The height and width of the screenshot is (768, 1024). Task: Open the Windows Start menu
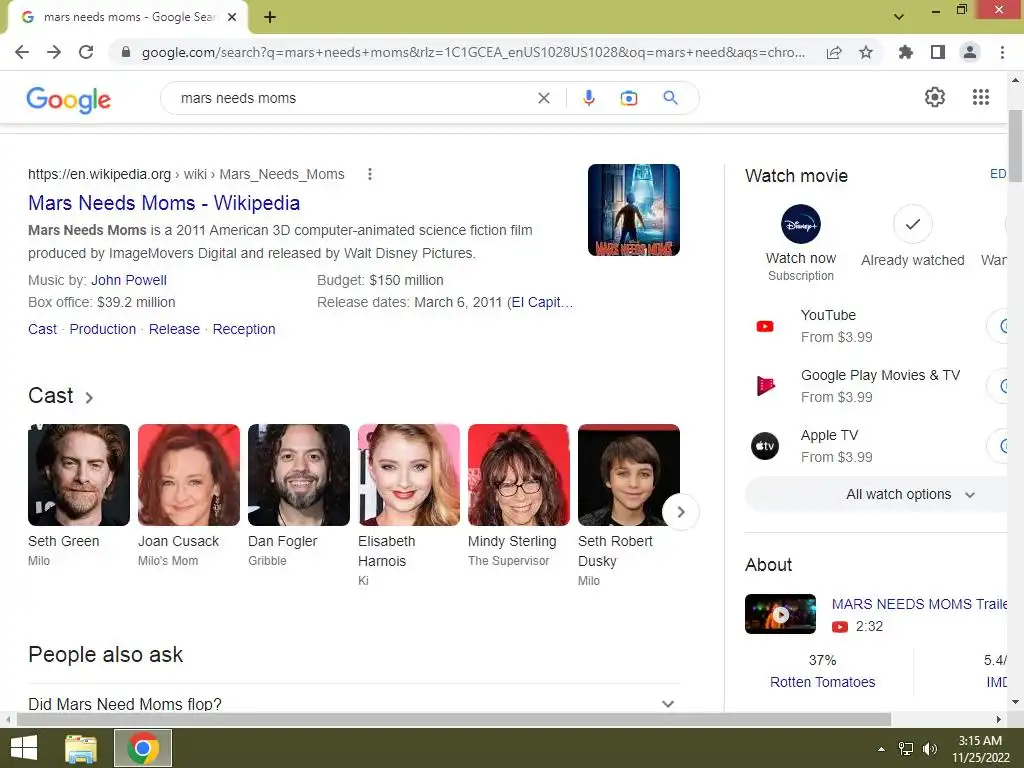pyautogui.click(x=24, y=748)
